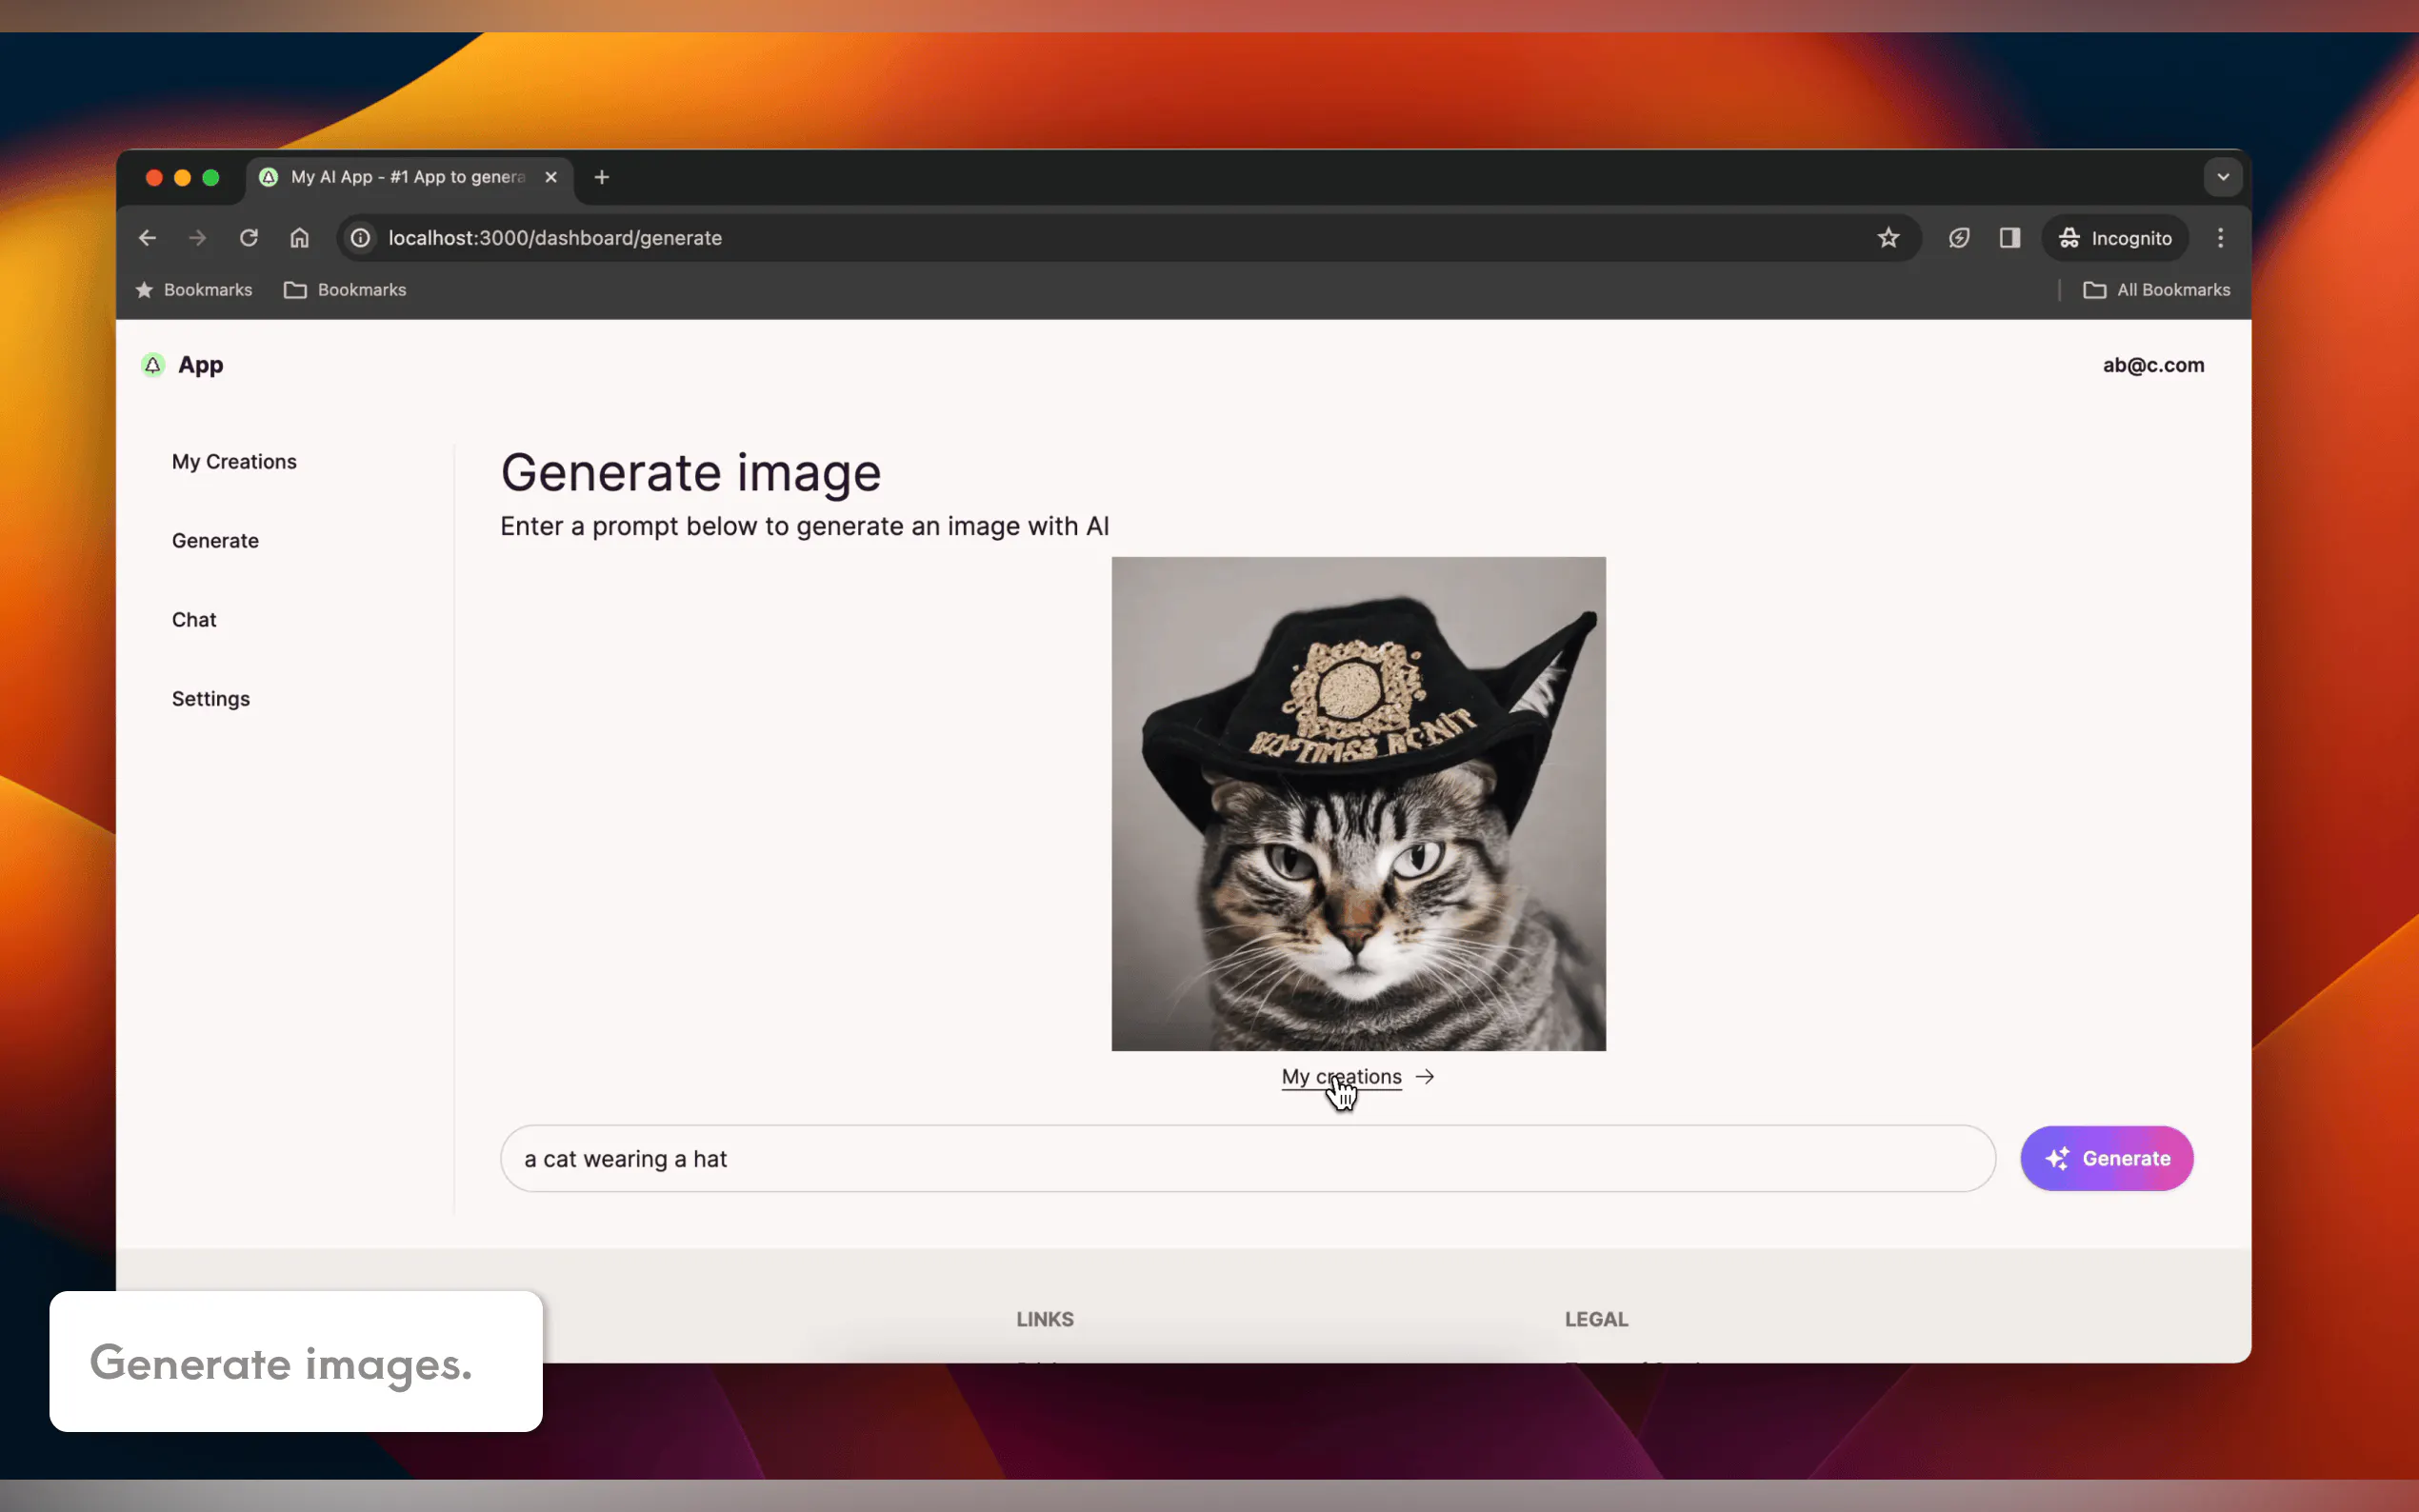The width and height of the screenshot is (2419, 1512).
Task: Click the extension icon beside bookmark star
Action: click(1958, 238)
